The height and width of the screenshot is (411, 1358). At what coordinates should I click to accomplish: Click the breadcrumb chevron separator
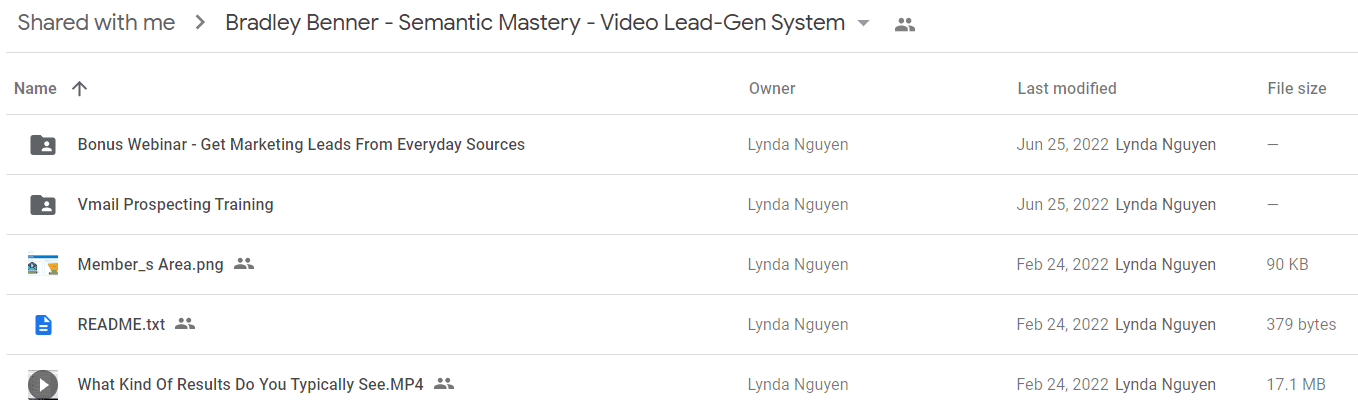[x=201, y=23]
